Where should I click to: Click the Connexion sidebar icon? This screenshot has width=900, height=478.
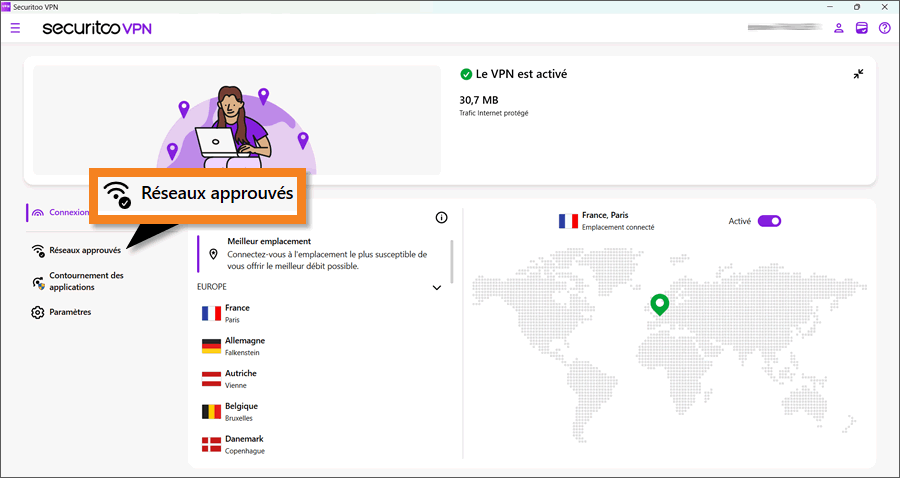click(38, 213)
